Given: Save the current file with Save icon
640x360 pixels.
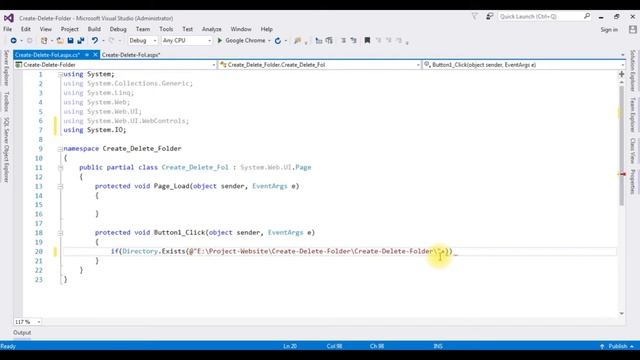Looking at the screenshot, I should [70, 40].
